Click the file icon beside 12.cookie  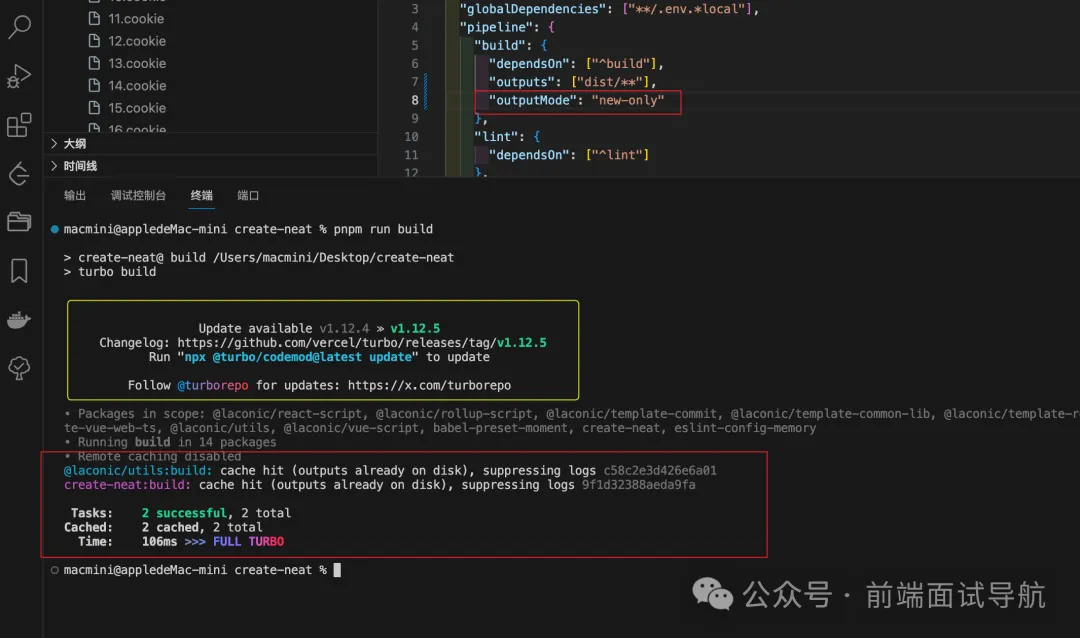(95, 41)
